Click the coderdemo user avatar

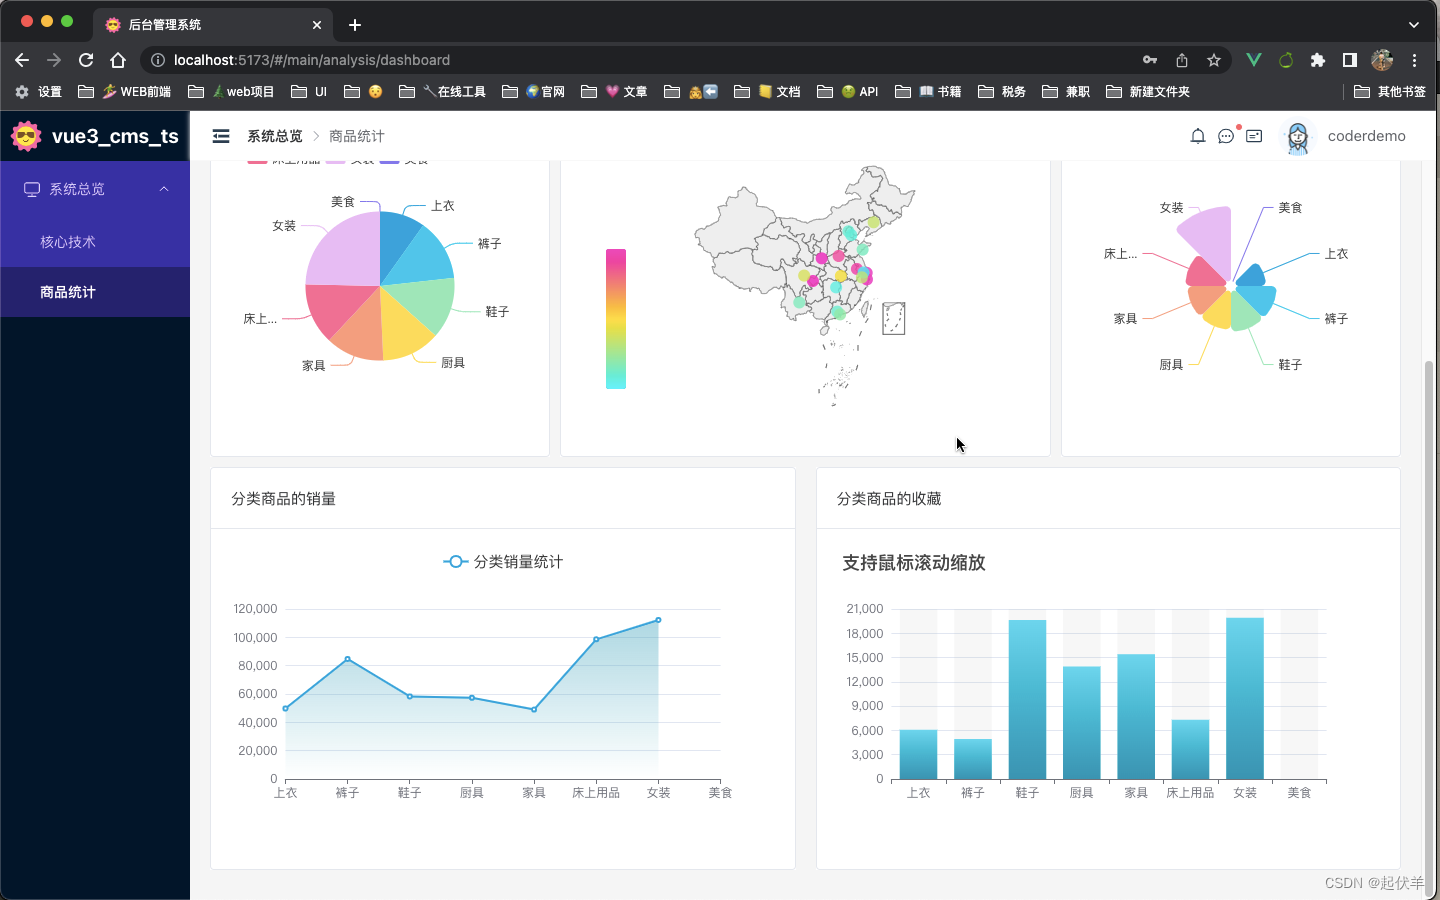click(x=1298, y=137)
